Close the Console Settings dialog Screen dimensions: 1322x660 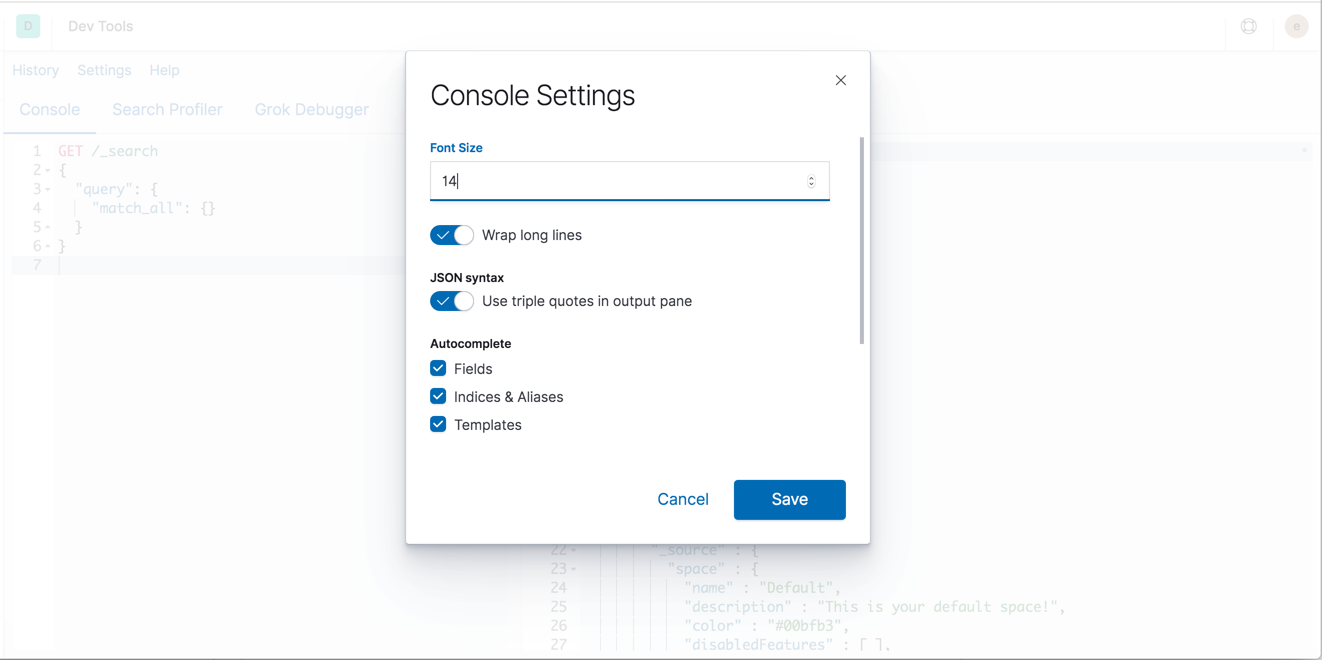(x=840, y=80)
